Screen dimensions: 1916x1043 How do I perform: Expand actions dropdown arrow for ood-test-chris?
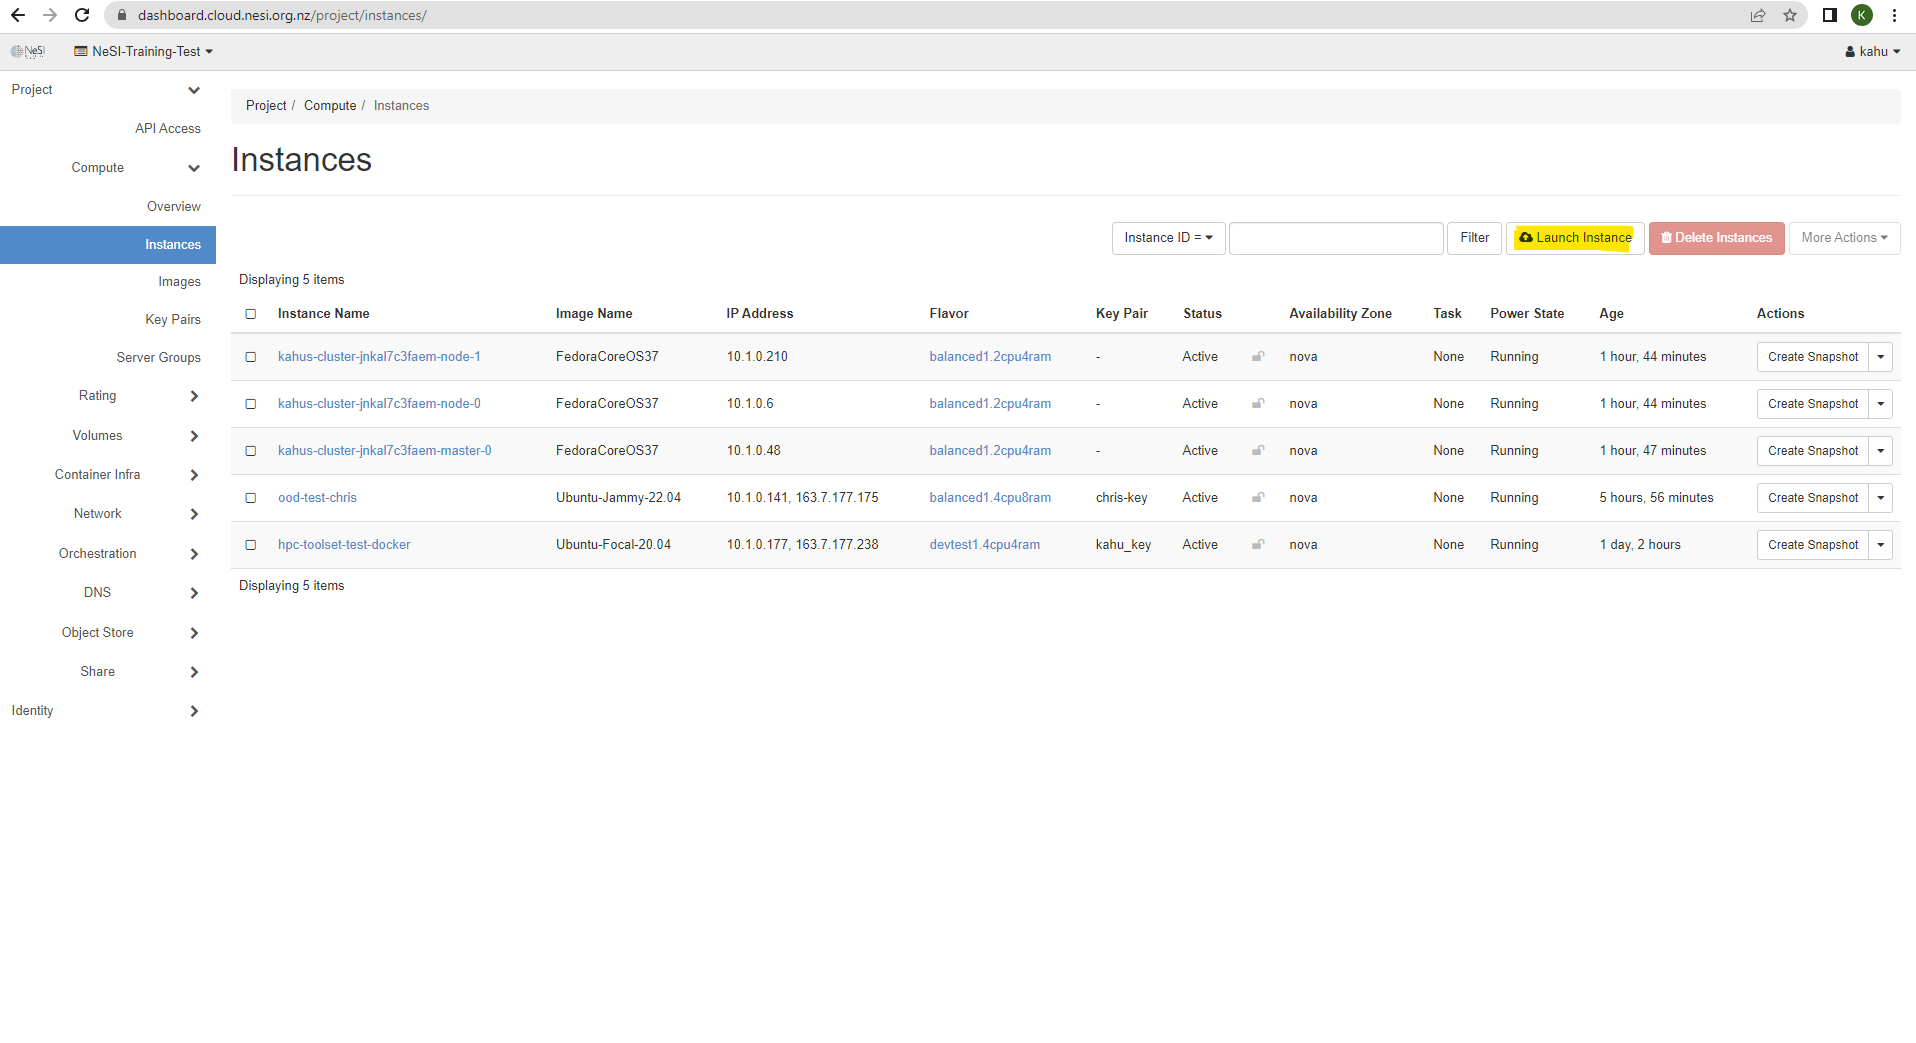click(x=1880, y=498)
